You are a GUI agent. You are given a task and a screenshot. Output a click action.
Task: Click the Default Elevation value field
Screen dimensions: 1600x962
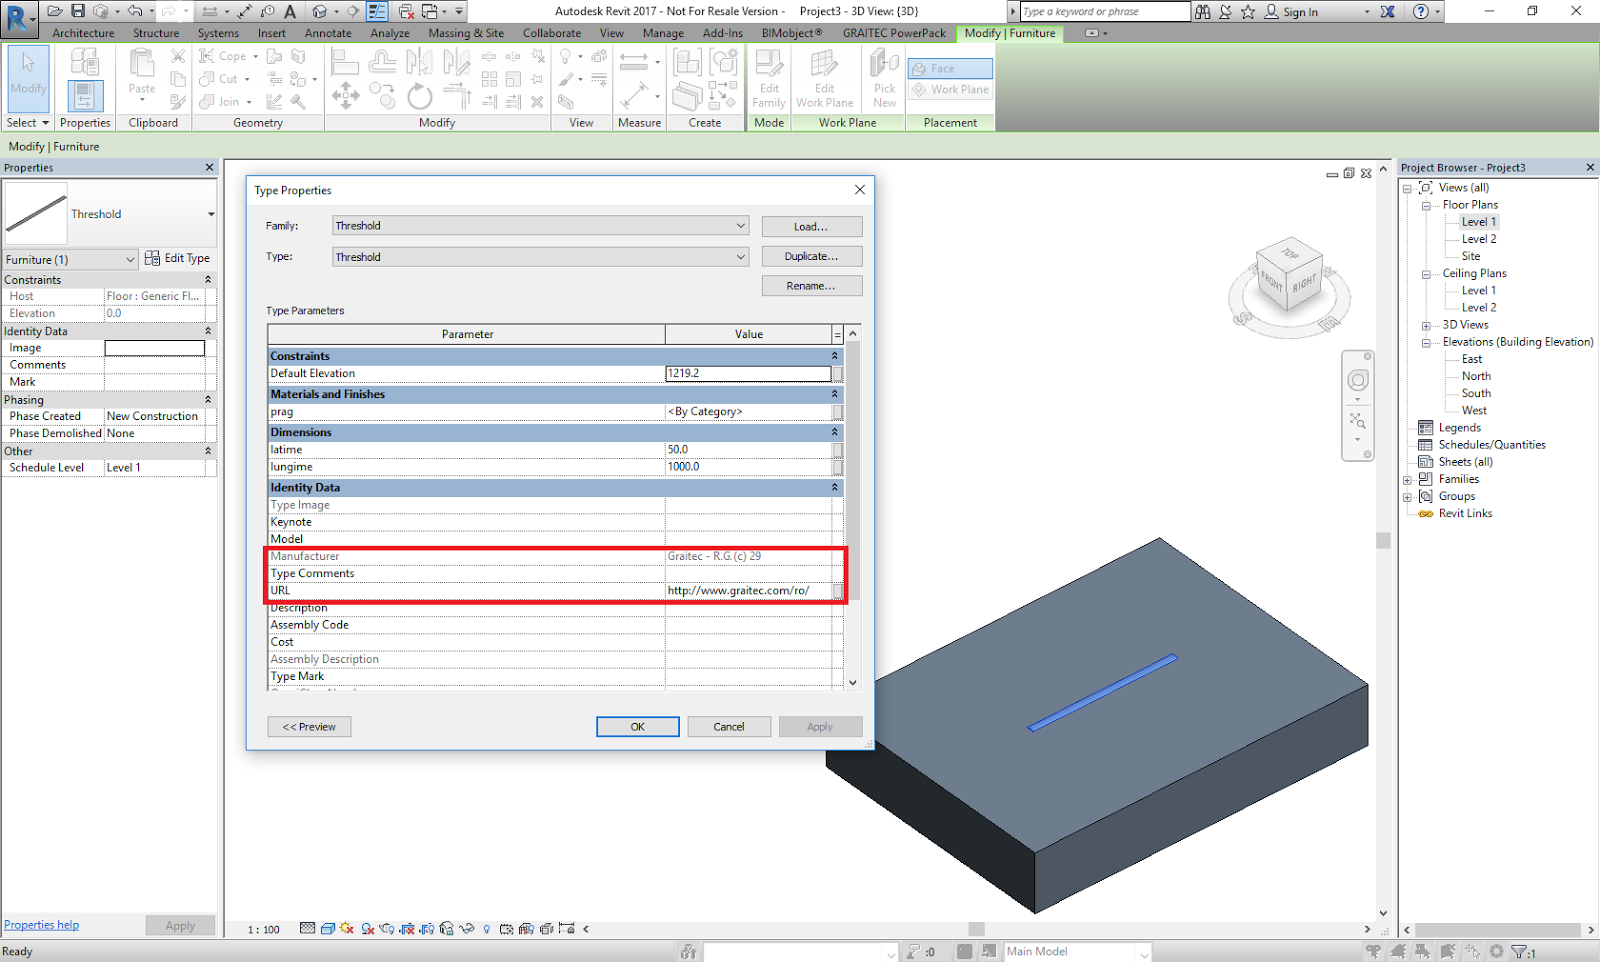click(x=748, y=373)
